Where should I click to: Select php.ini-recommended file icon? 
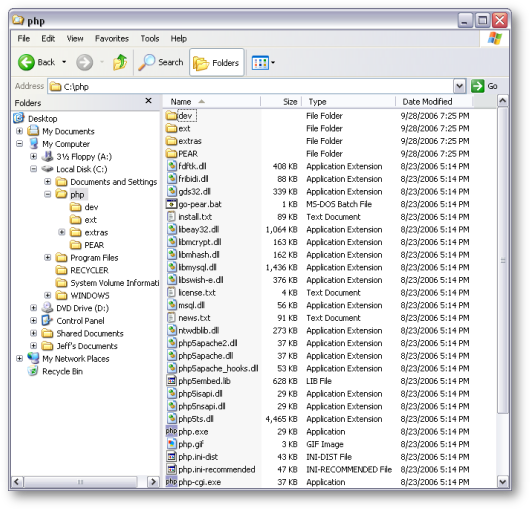(x=172, y=469)
